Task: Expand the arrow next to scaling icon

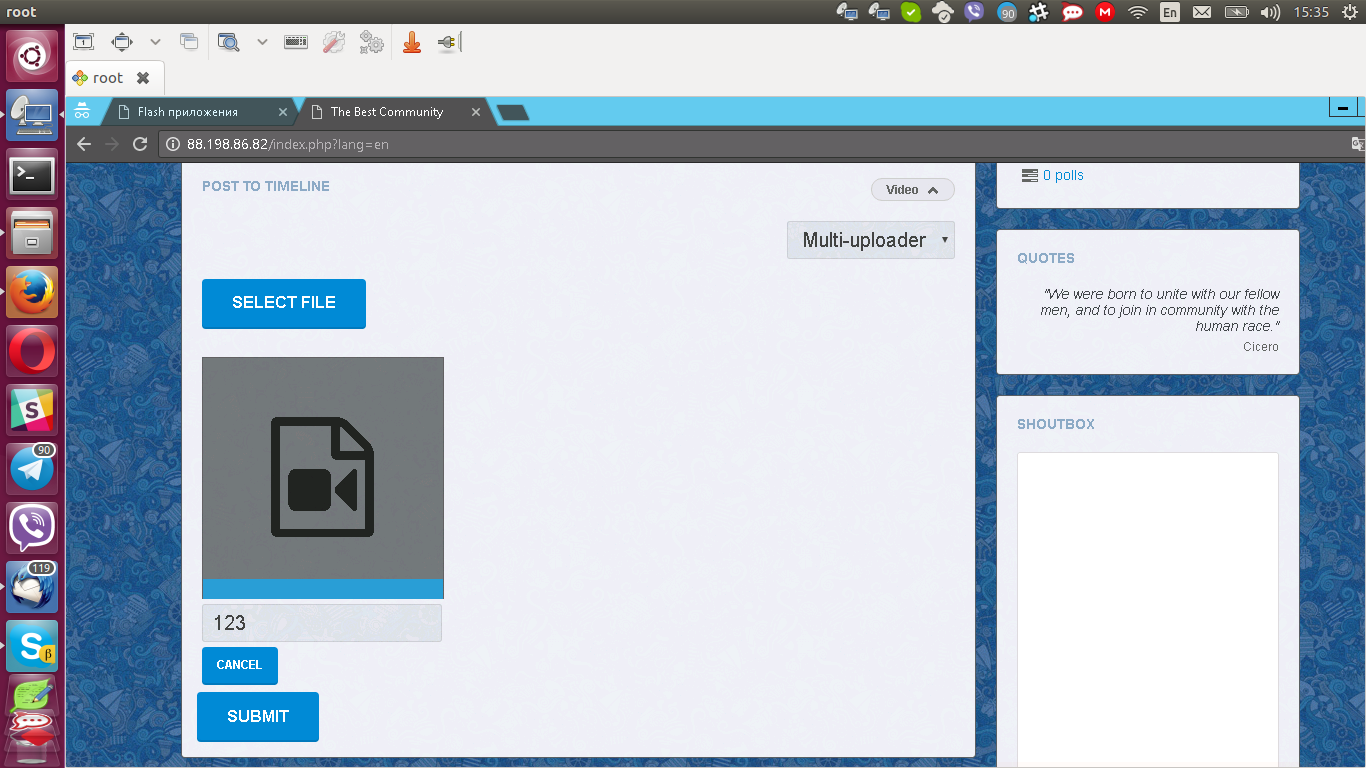Action: (262, 42)
